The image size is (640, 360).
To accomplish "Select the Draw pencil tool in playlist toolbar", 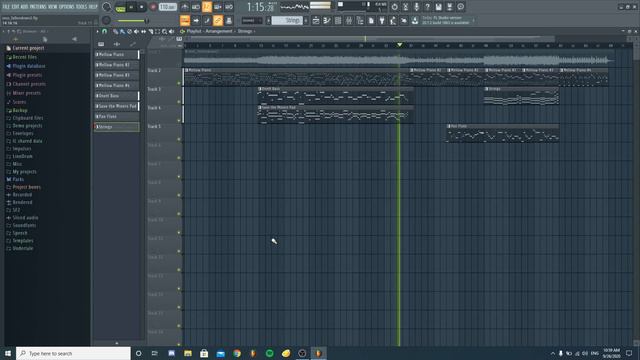I will (x=116, y=31).
